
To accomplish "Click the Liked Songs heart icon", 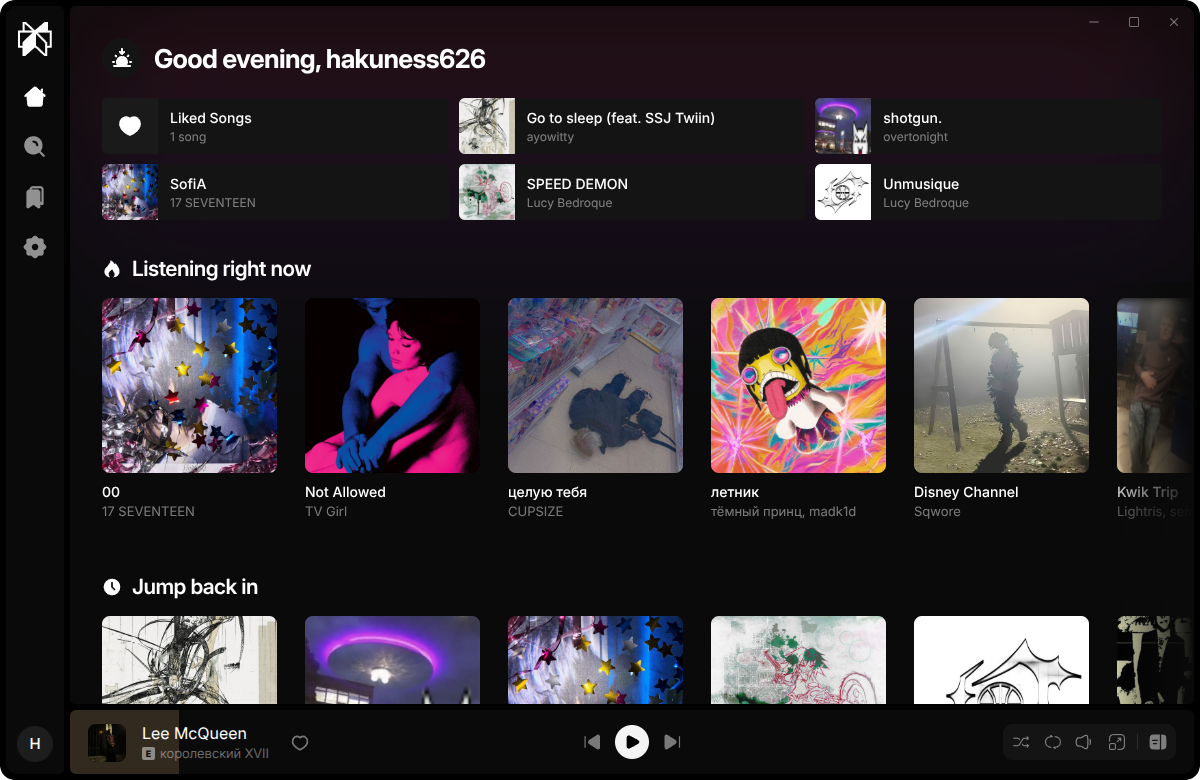I will click(130, 126).
